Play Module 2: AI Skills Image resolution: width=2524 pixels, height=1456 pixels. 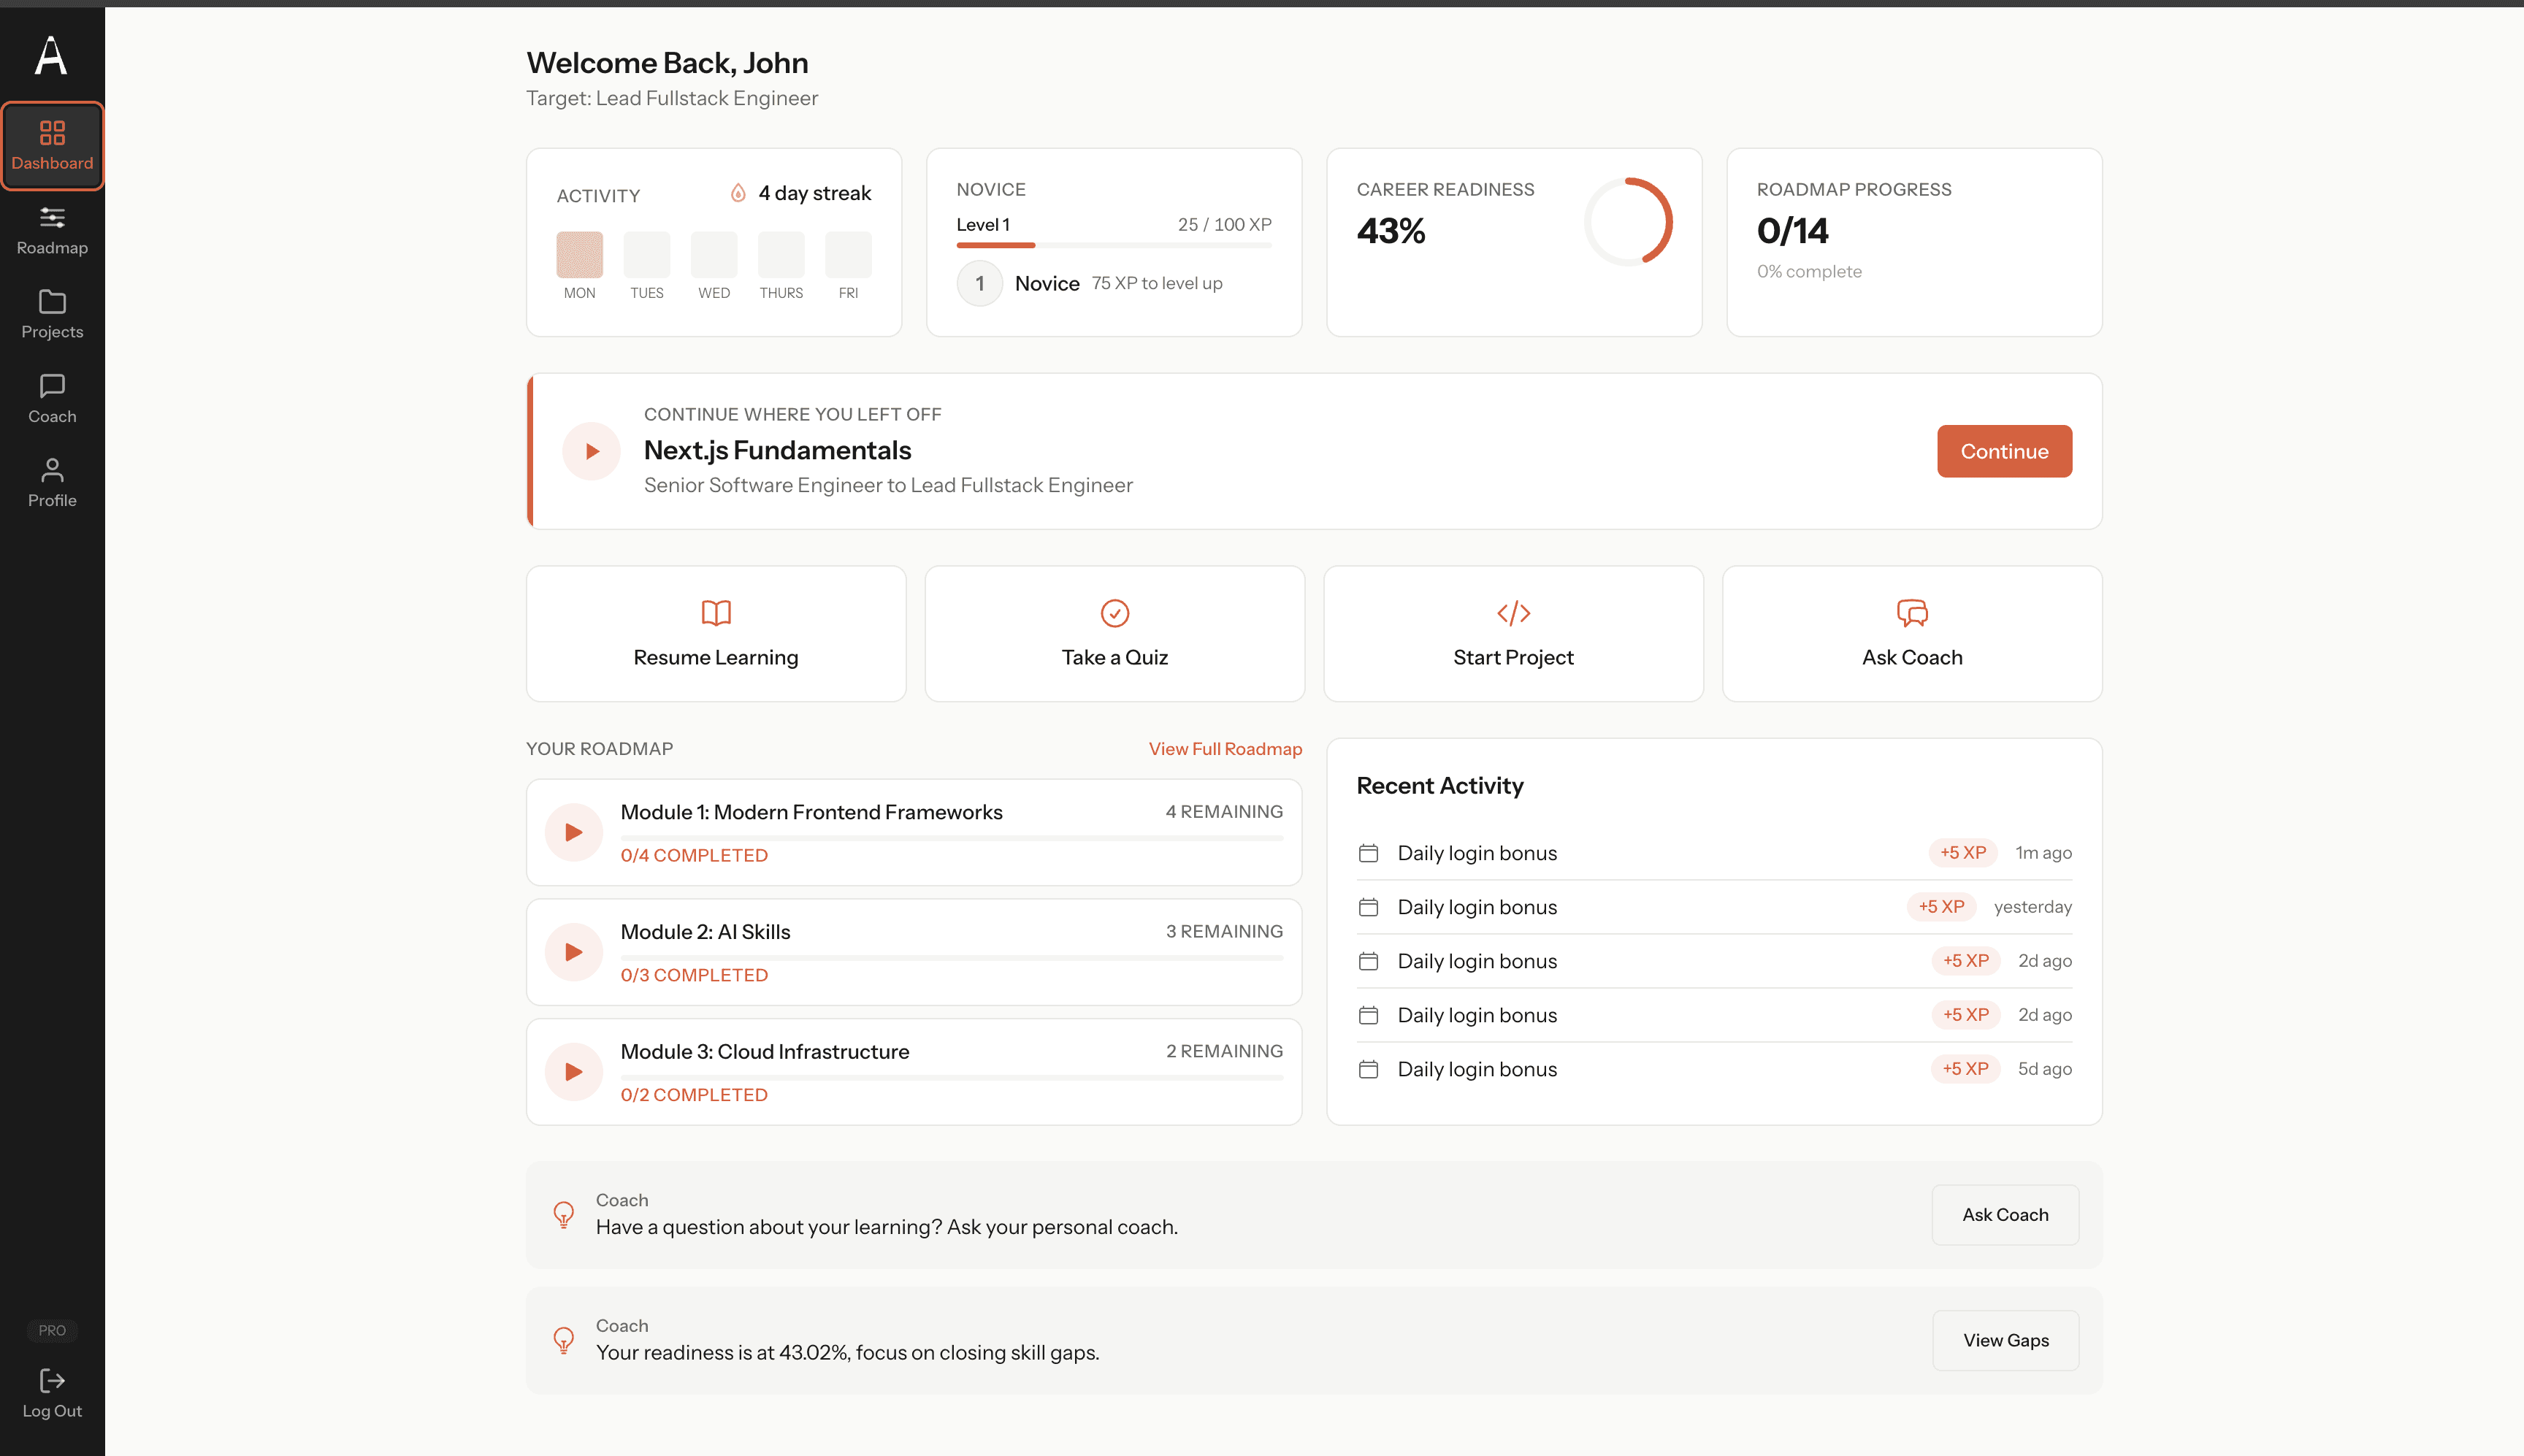(574, 952)
